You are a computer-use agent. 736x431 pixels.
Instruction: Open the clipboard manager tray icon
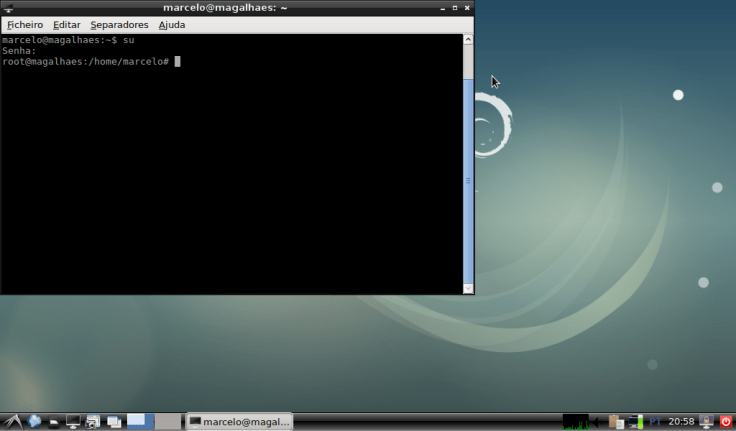click(x=616, y=421)
